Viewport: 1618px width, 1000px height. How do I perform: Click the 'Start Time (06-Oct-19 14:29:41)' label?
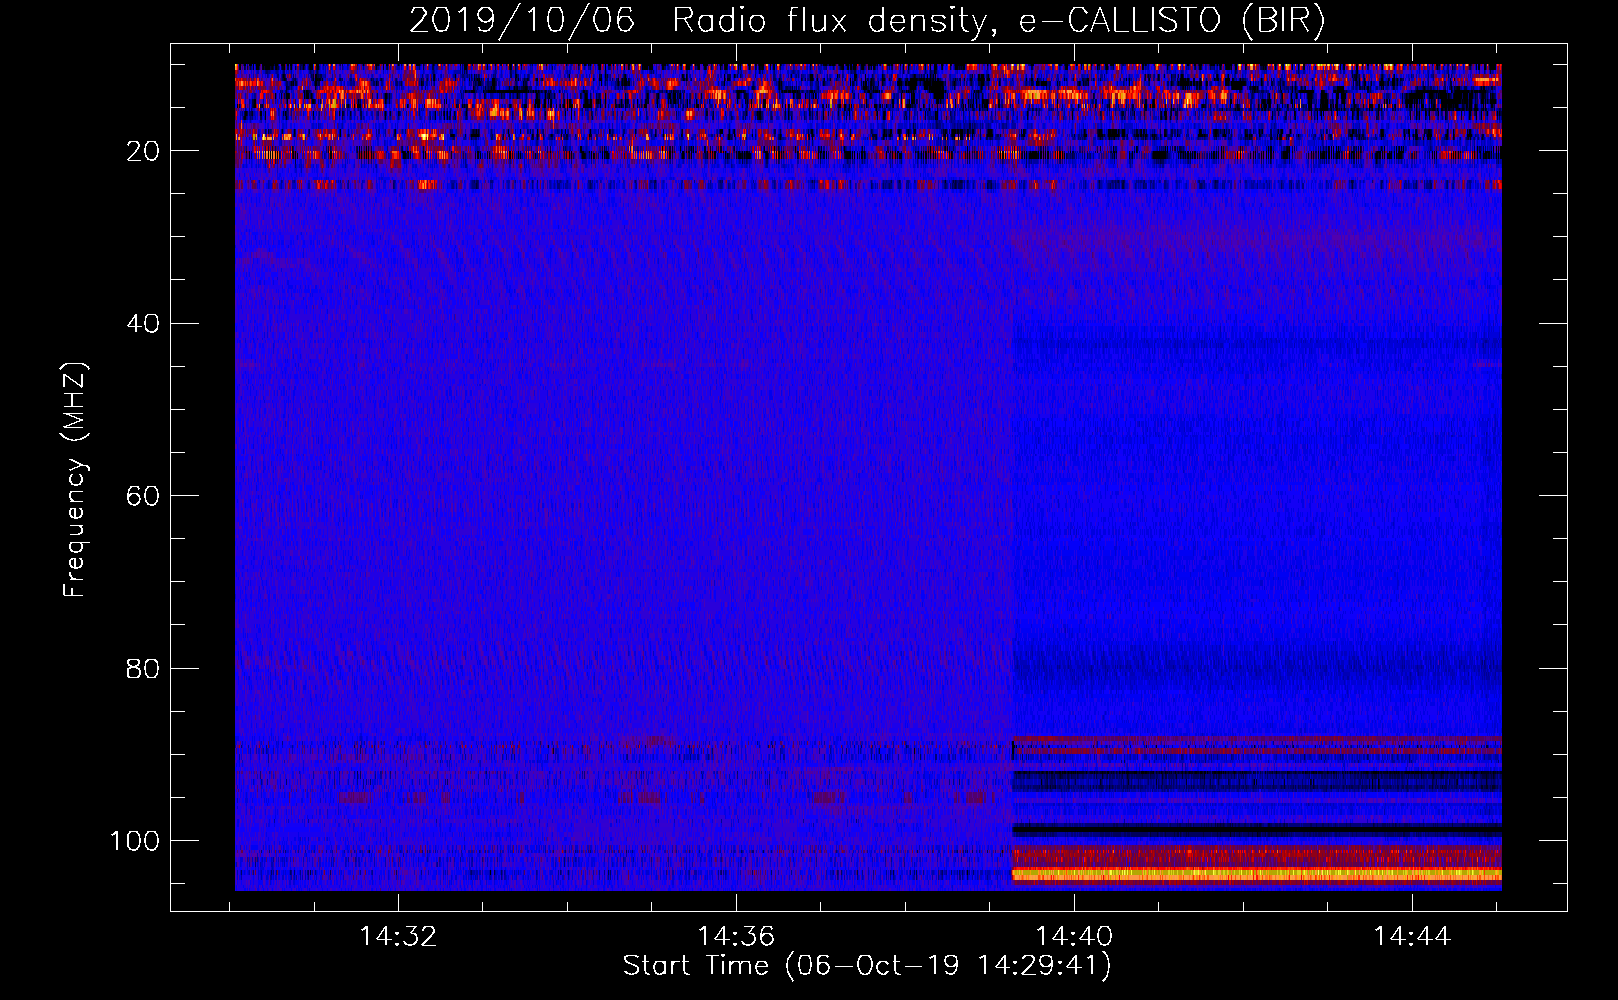coord(867,966)
